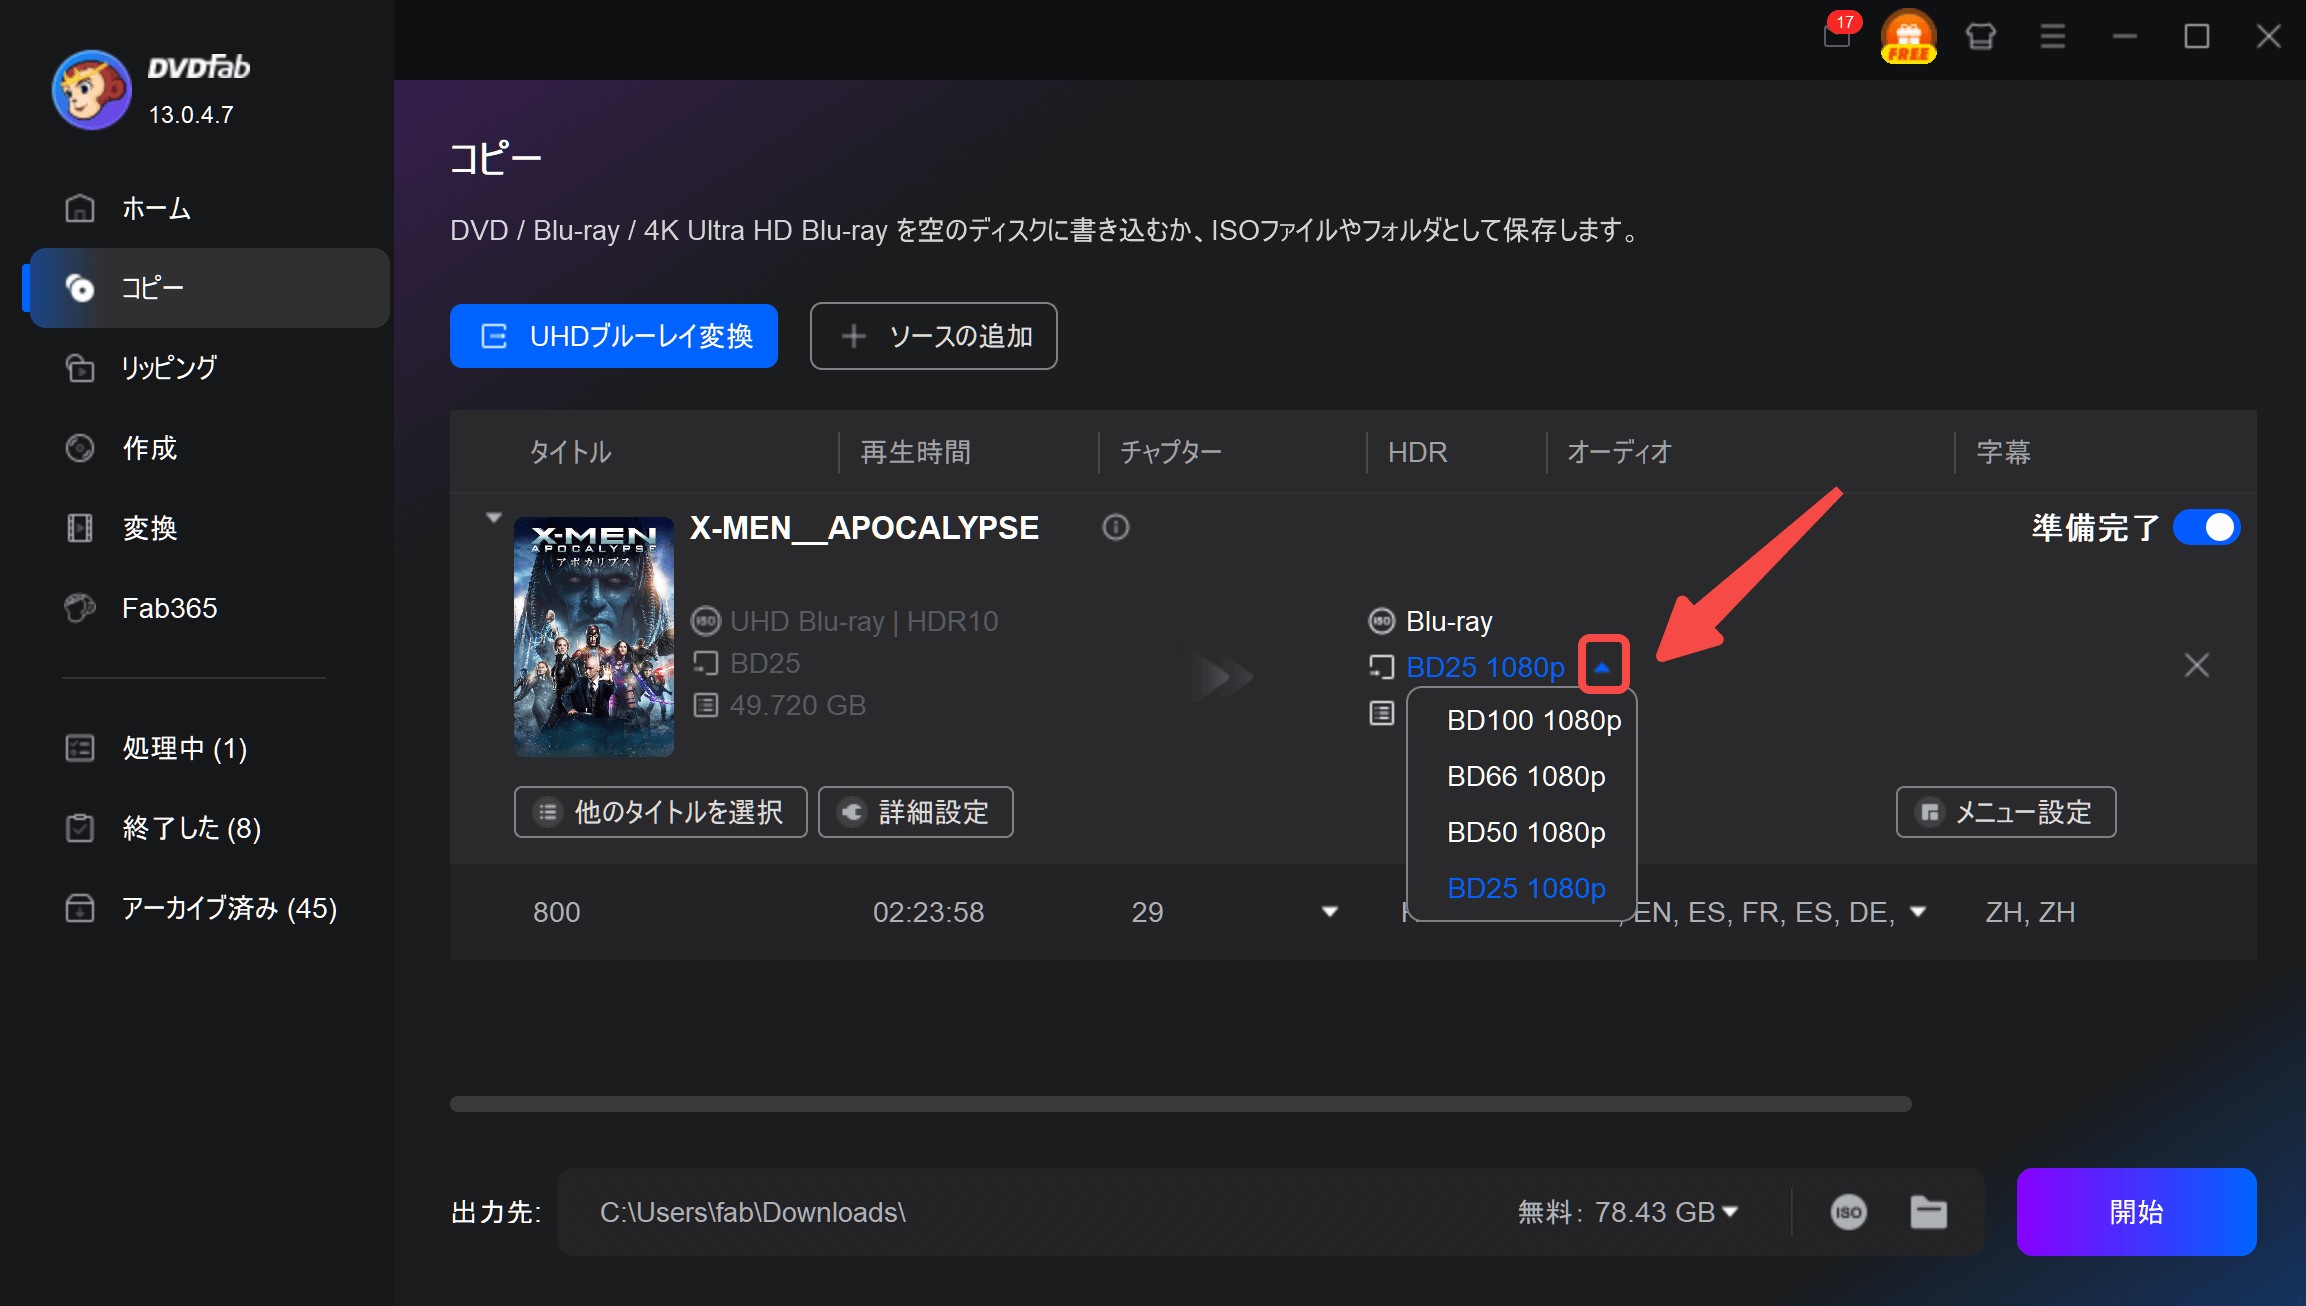Click the horizontal scrollbar under the task list
Viewport: 2306px width, 1306px height.
[x=1180, y=1104]
